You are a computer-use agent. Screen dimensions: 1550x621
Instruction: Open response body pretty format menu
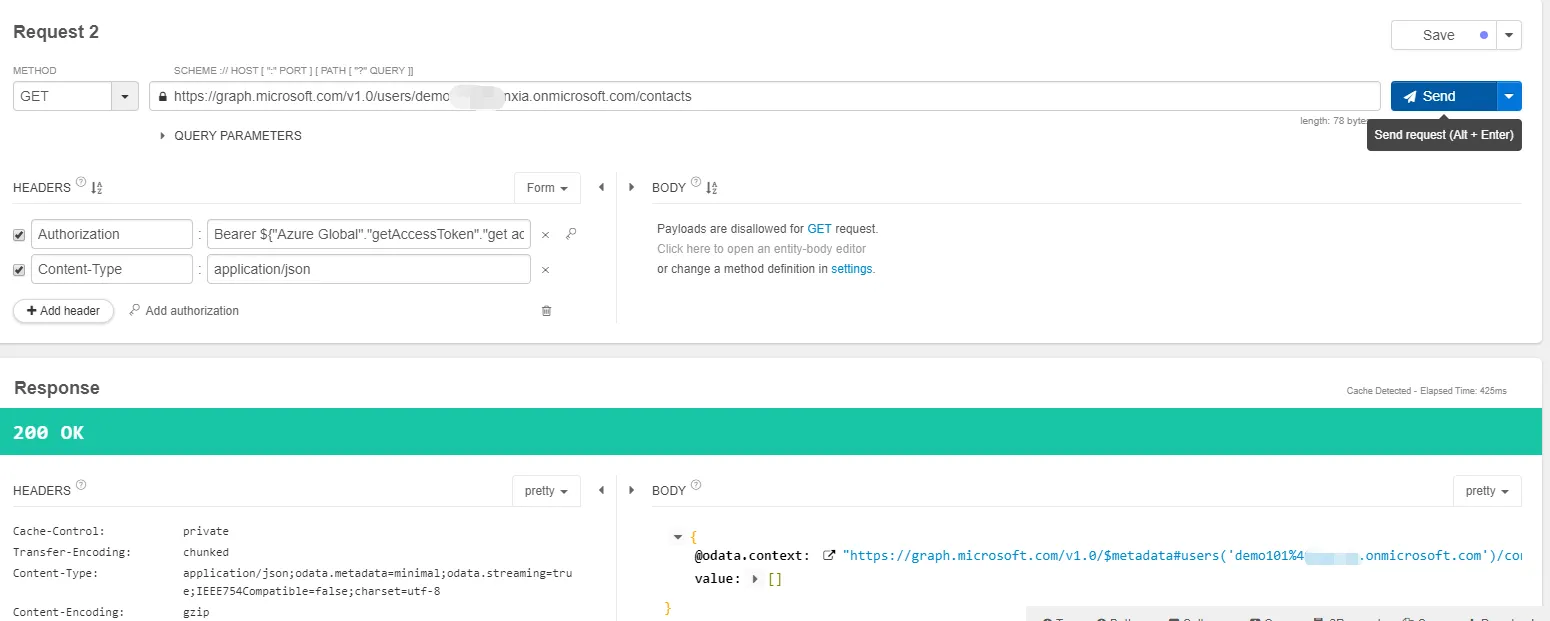click(x=1486, y=491)
